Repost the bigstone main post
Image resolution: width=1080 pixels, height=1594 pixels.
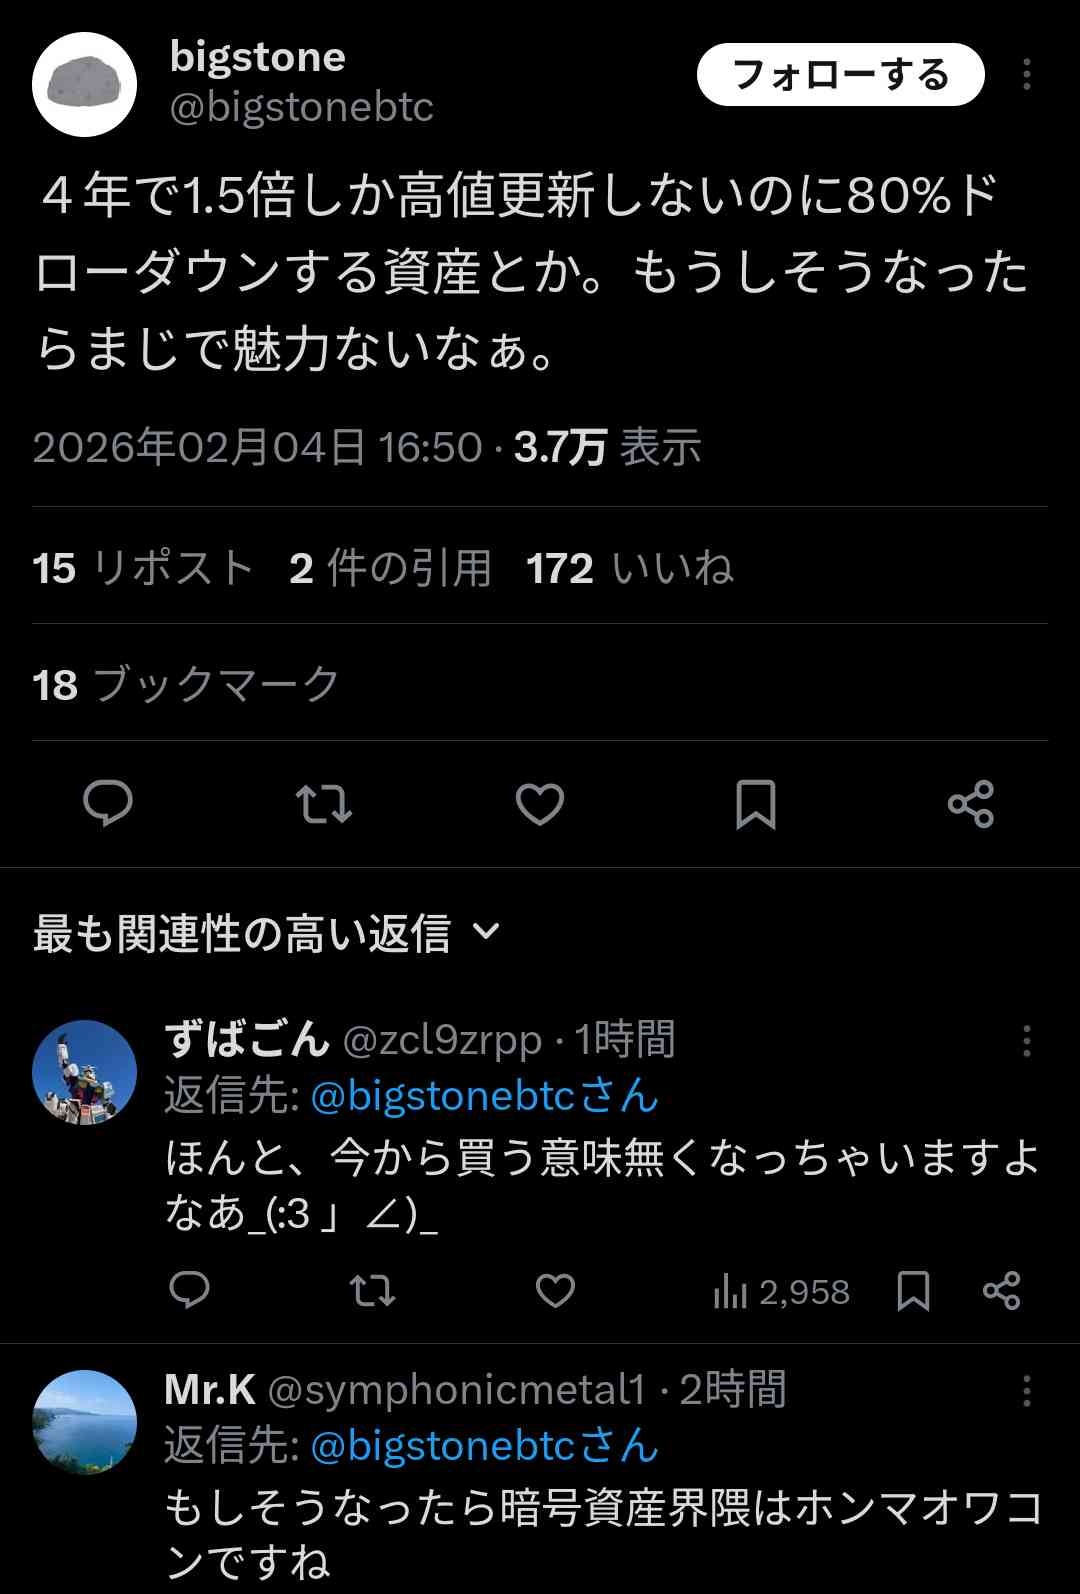[324, 804]
